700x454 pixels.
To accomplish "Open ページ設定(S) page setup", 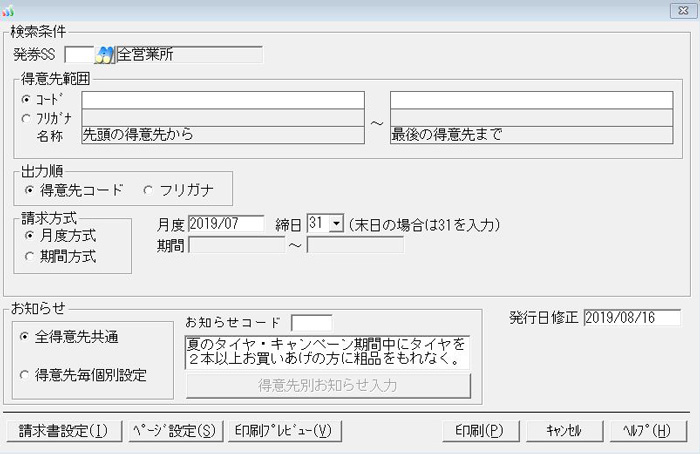I will (x=173, y=431).
